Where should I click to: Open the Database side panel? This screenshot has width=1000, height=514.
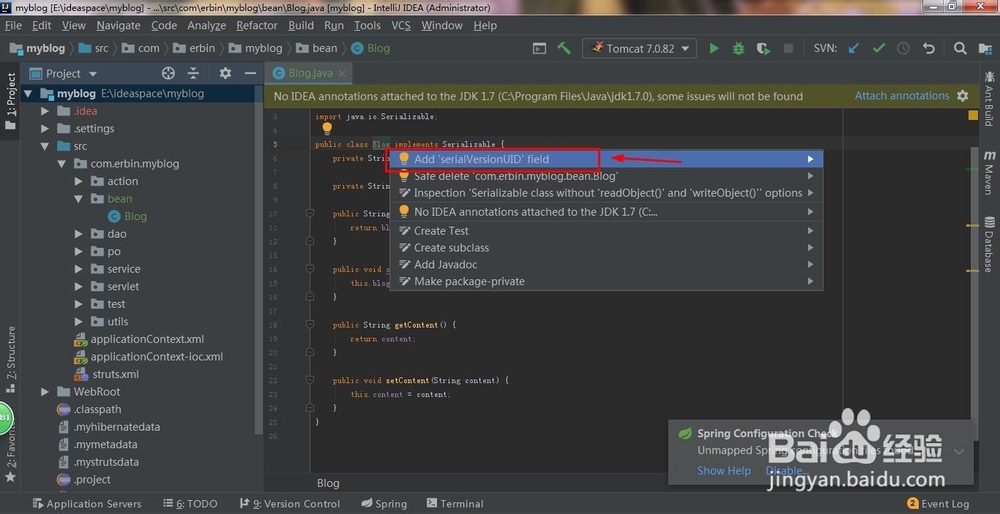[989, 244]
